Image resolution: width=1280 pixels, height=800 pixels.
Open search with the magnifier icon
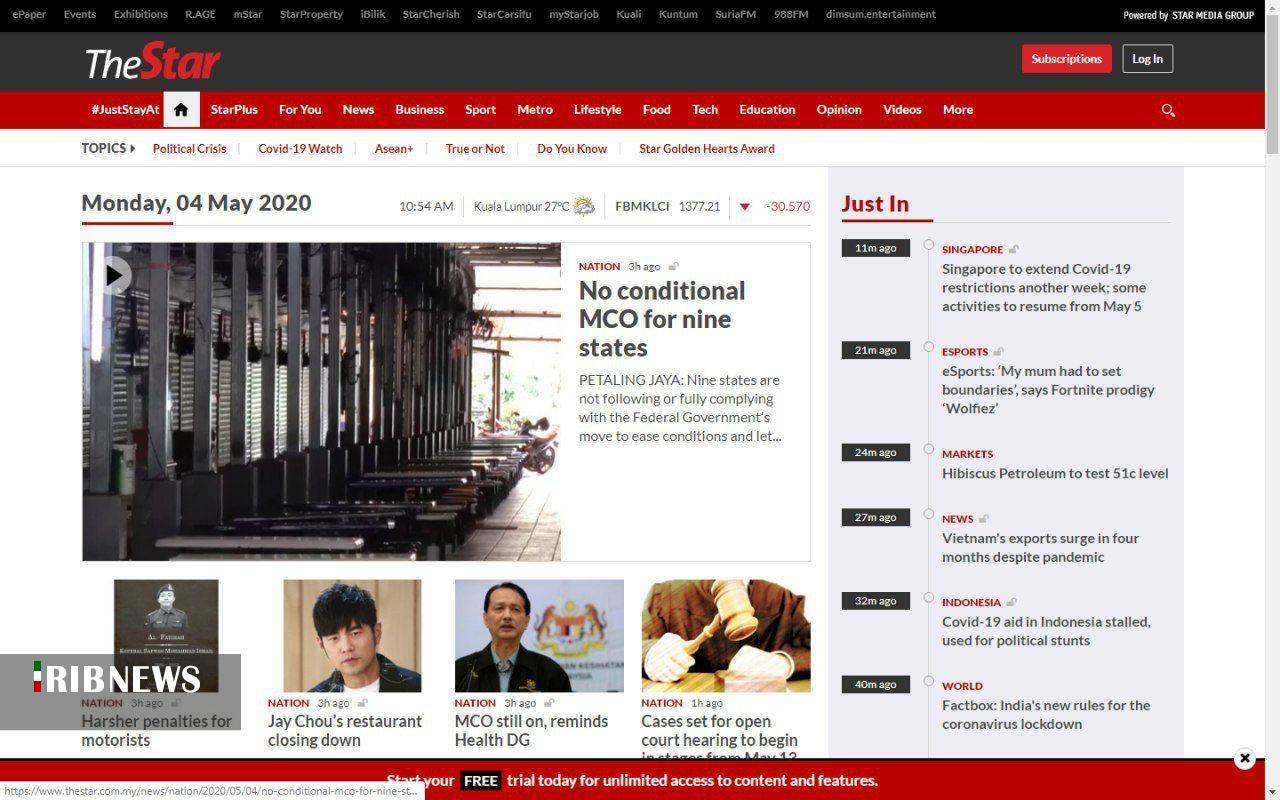(x=1167, y=110)
